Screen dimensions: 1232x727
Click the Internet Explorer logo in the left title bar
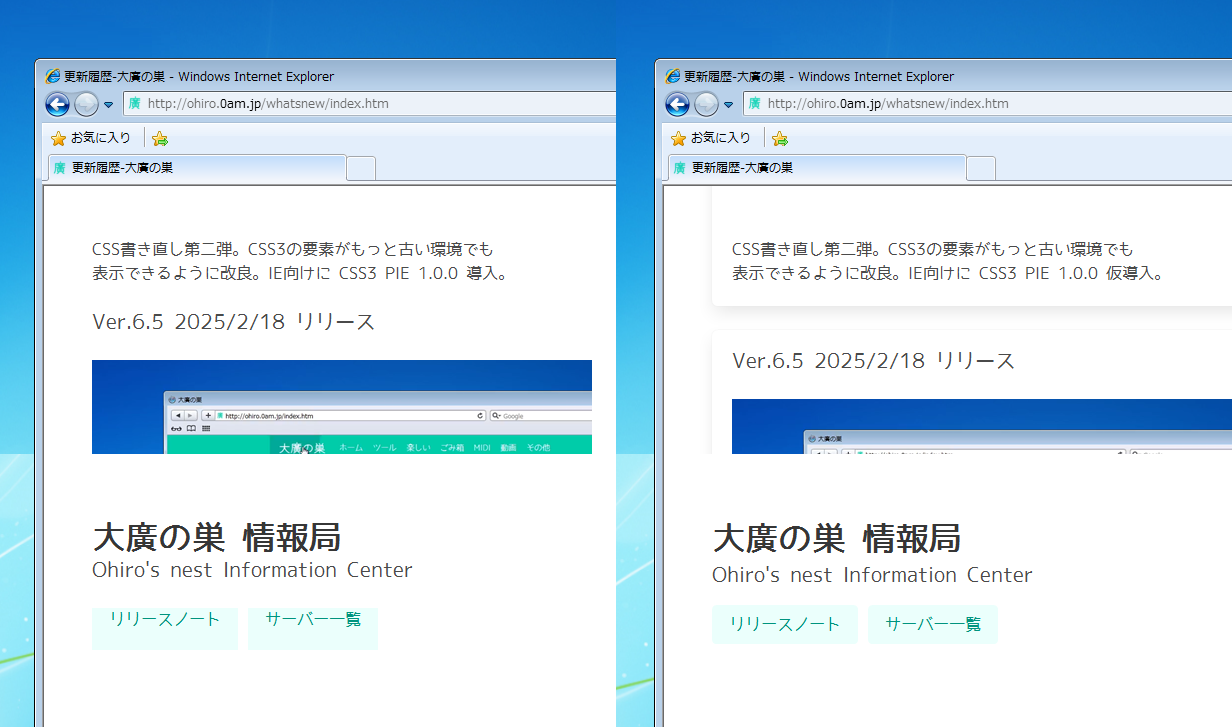pos(53,76)
